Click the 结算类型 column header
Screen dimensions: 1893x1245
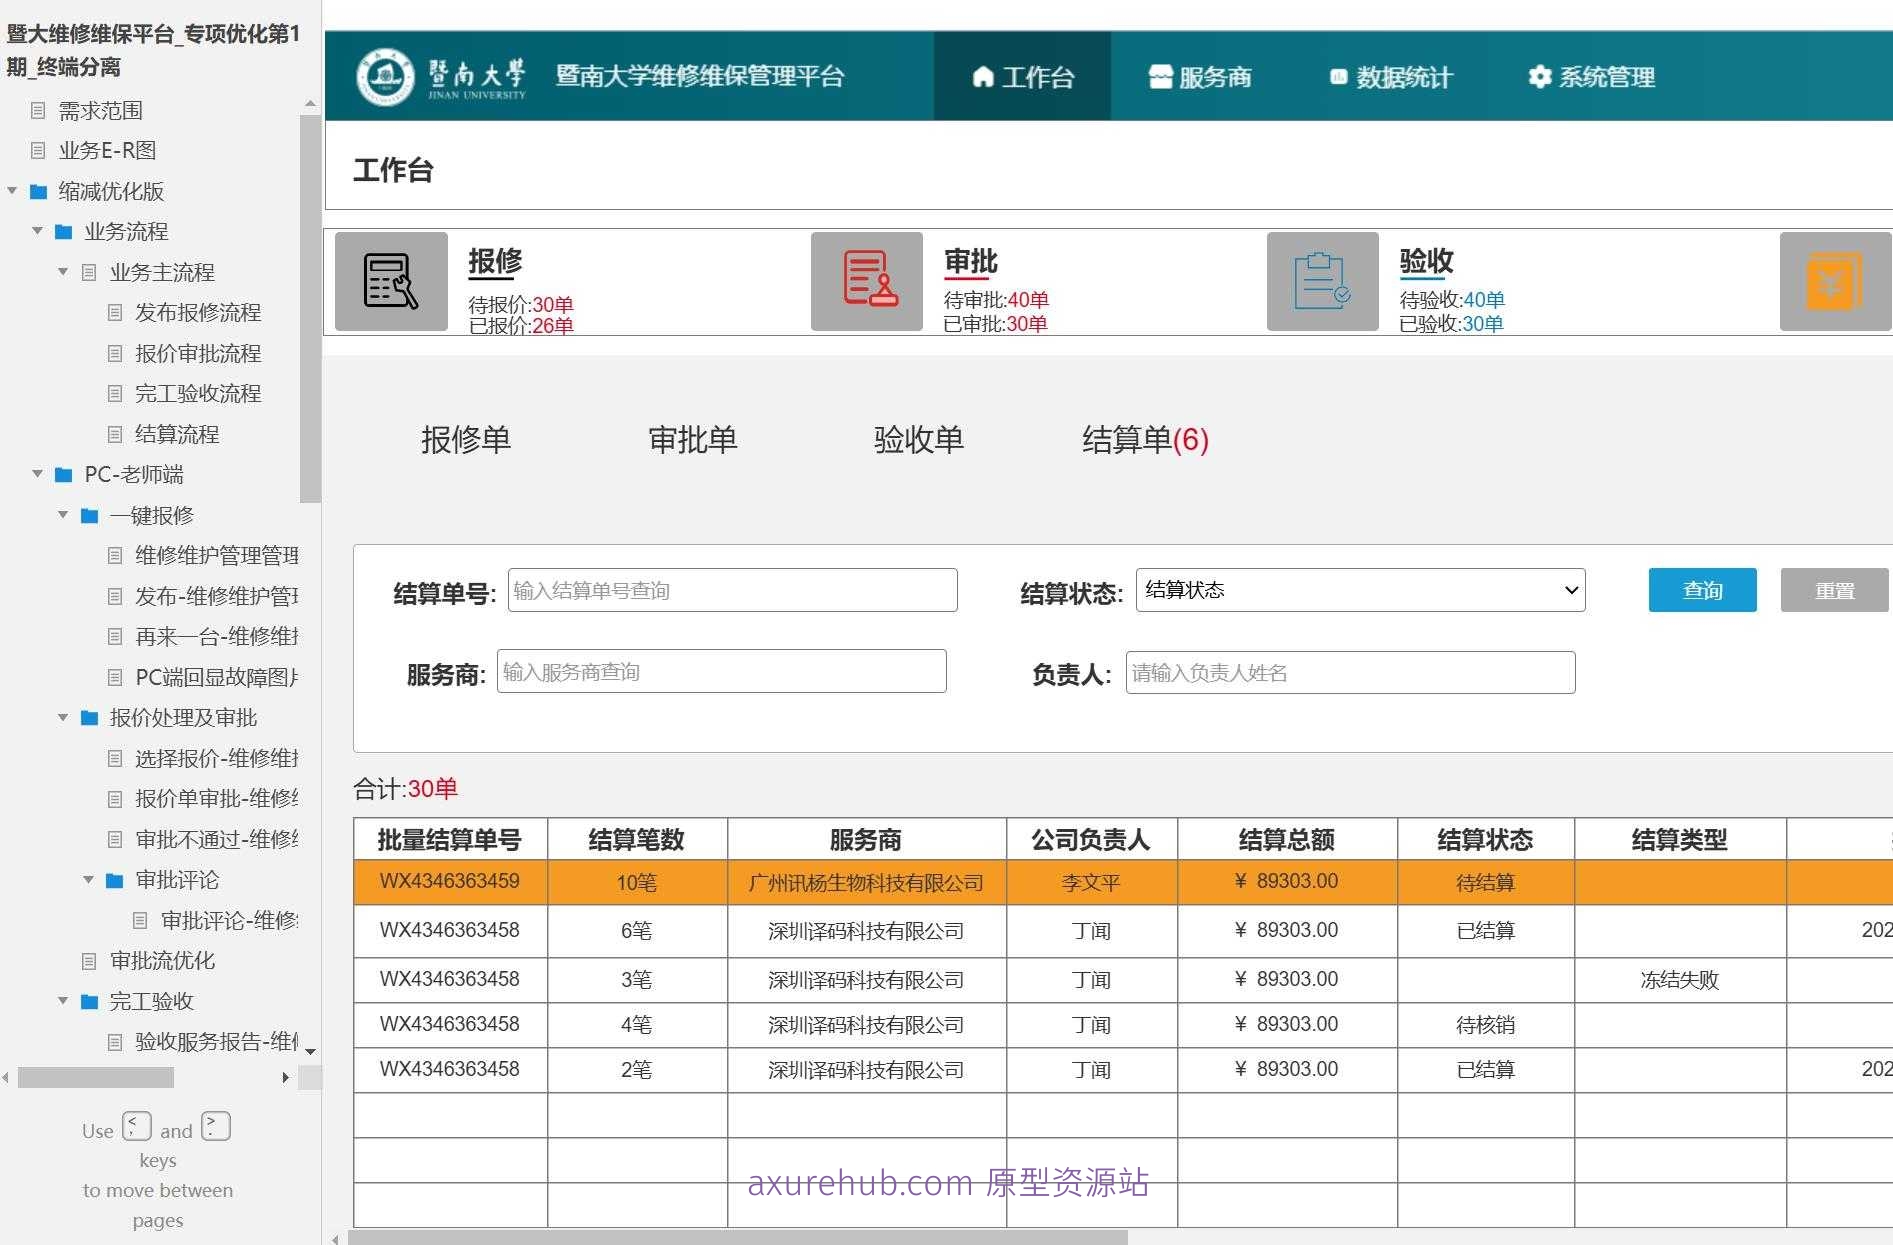(1680, 839)
